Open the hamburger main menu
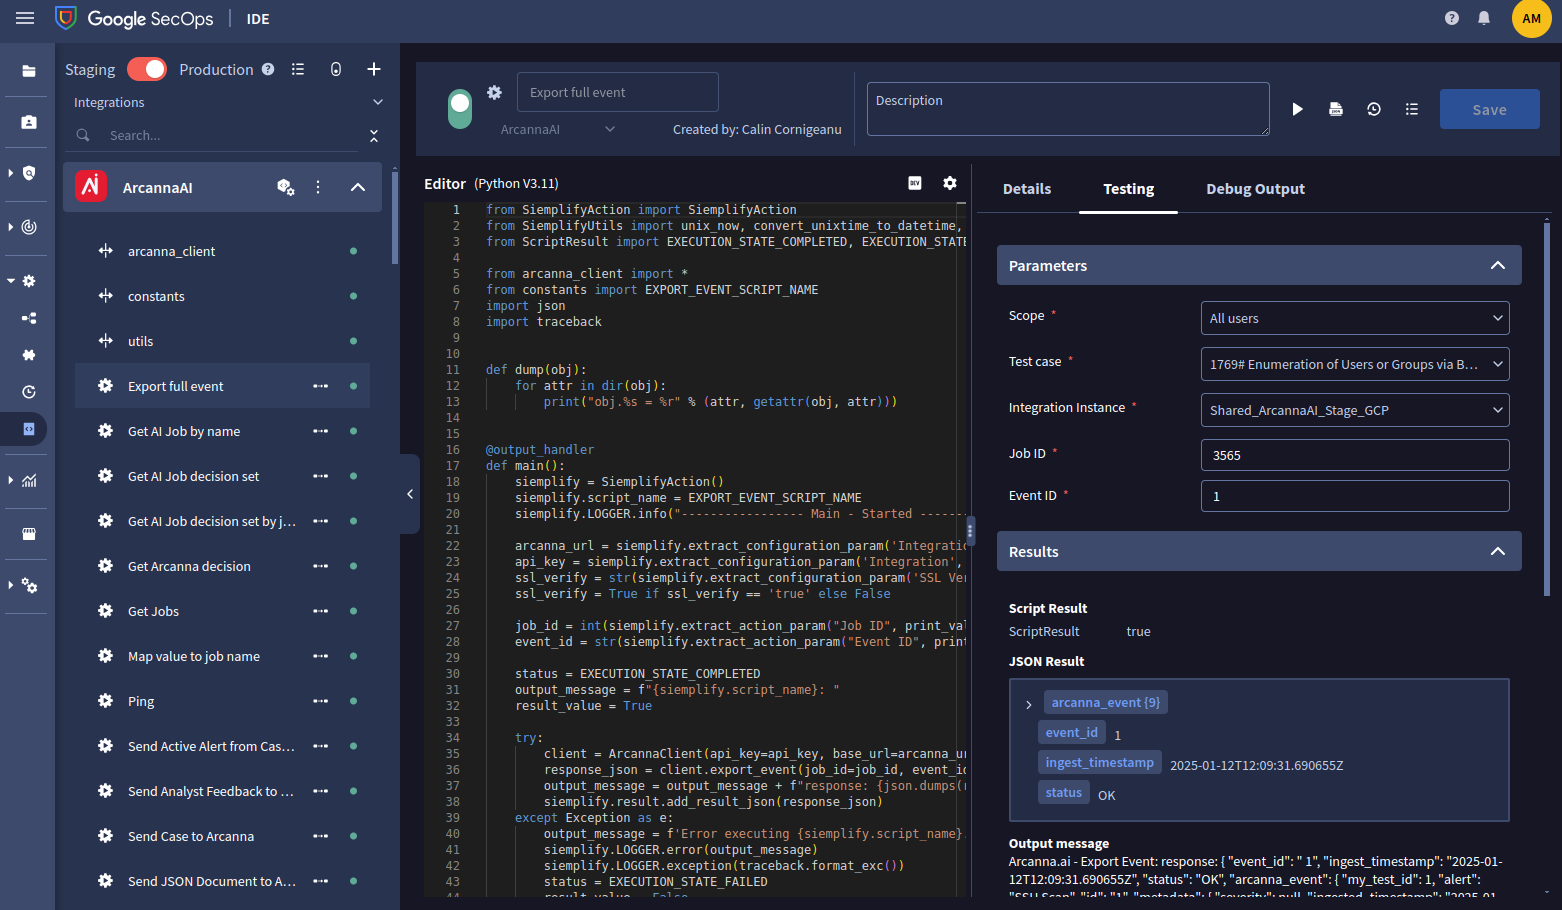This screenshot has width=1562, height=910. [x=25, y=18]
